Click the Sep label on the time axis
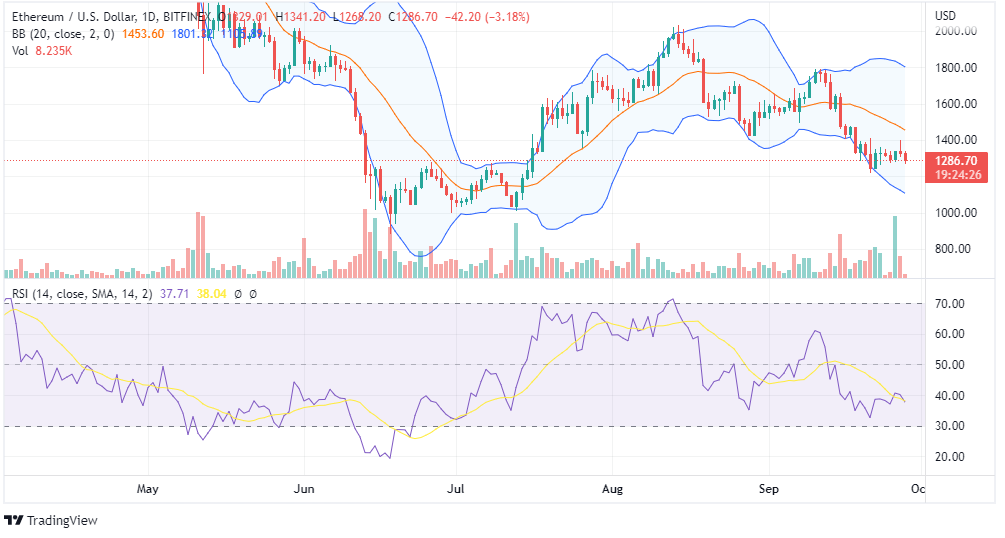Screen dimensions: 1005x538 769,490
